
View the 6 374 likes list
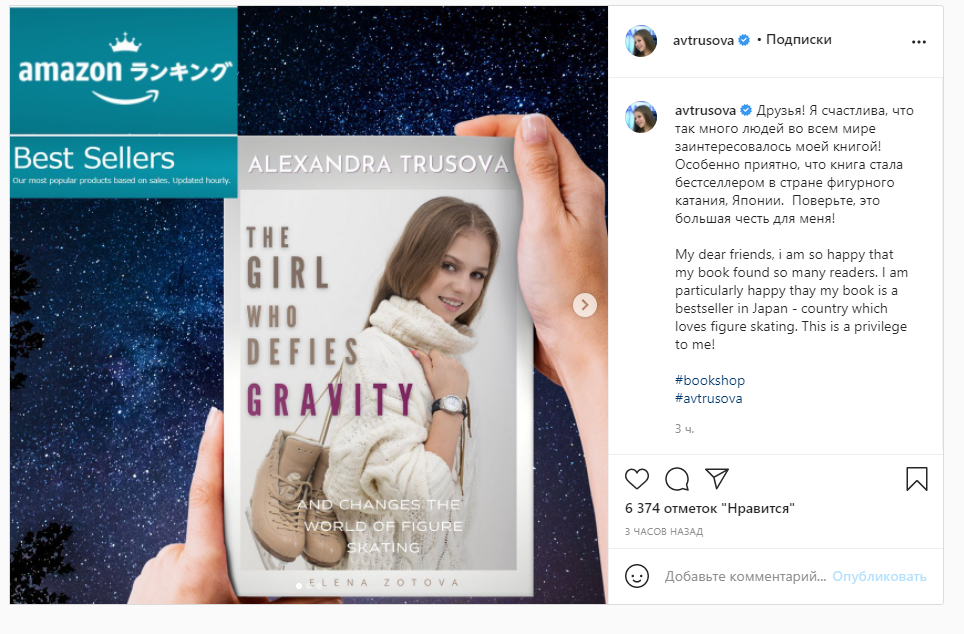(709, 509)
